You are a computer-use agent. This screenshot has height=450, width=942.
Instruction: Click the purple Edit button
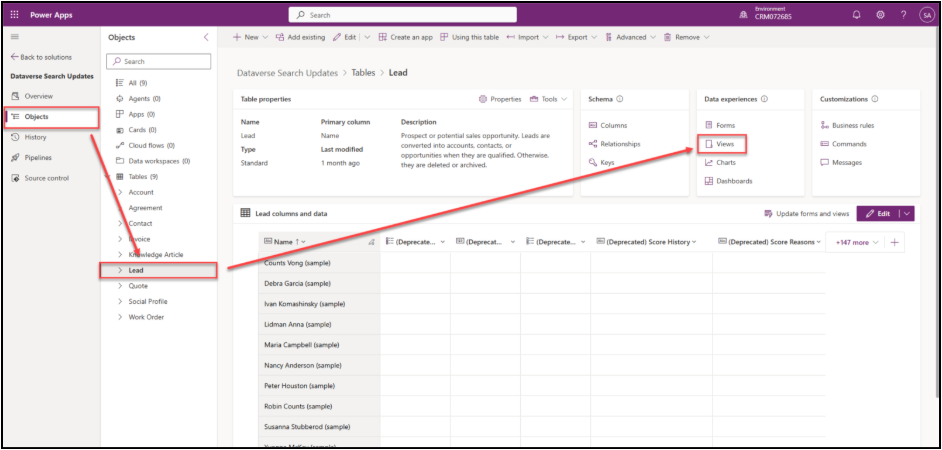[877, 214]
